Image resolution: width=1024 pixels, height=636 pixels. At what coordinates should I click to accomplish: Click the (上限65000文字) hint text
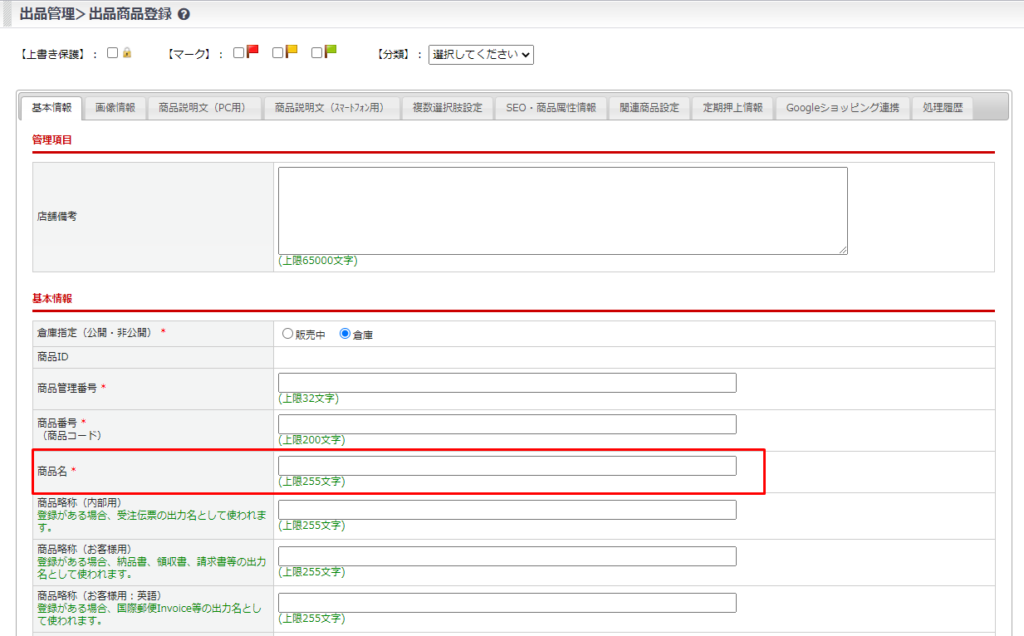318,261
